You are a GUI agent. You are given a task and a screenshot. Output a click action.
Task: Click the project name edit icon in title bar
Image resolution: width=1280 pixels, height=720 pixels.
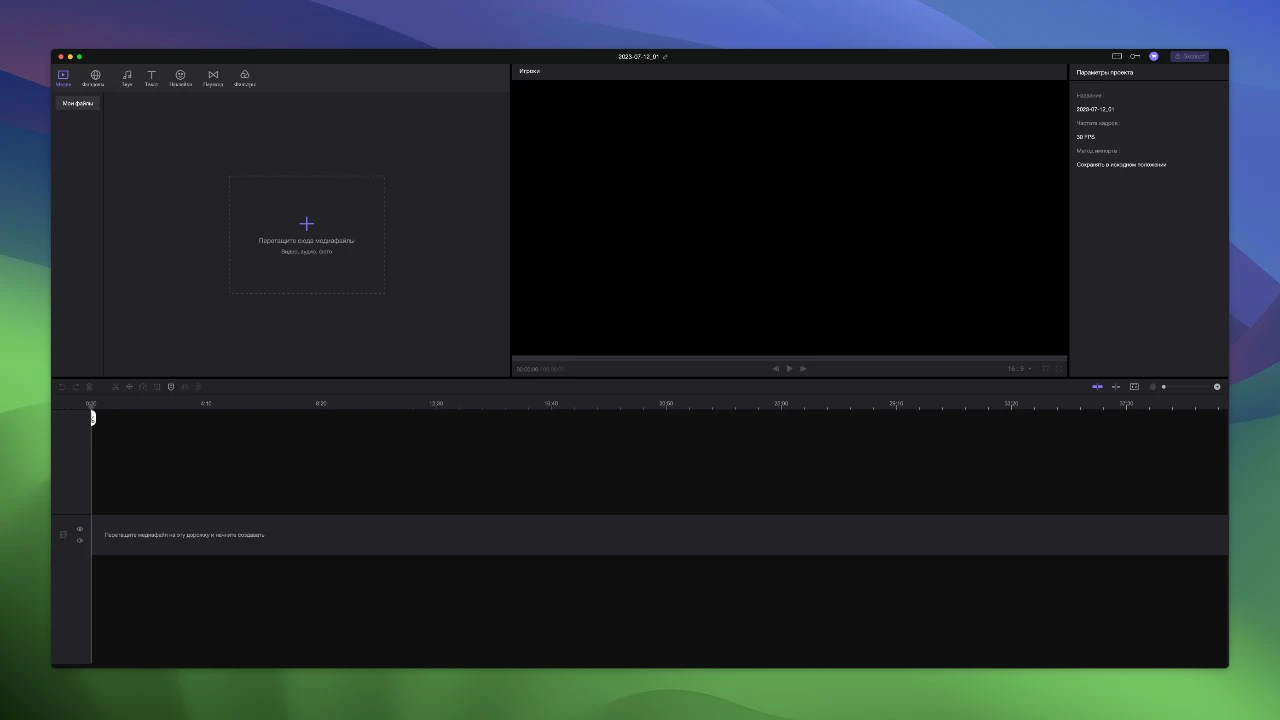pyautogui.click(x=665, y=57)
